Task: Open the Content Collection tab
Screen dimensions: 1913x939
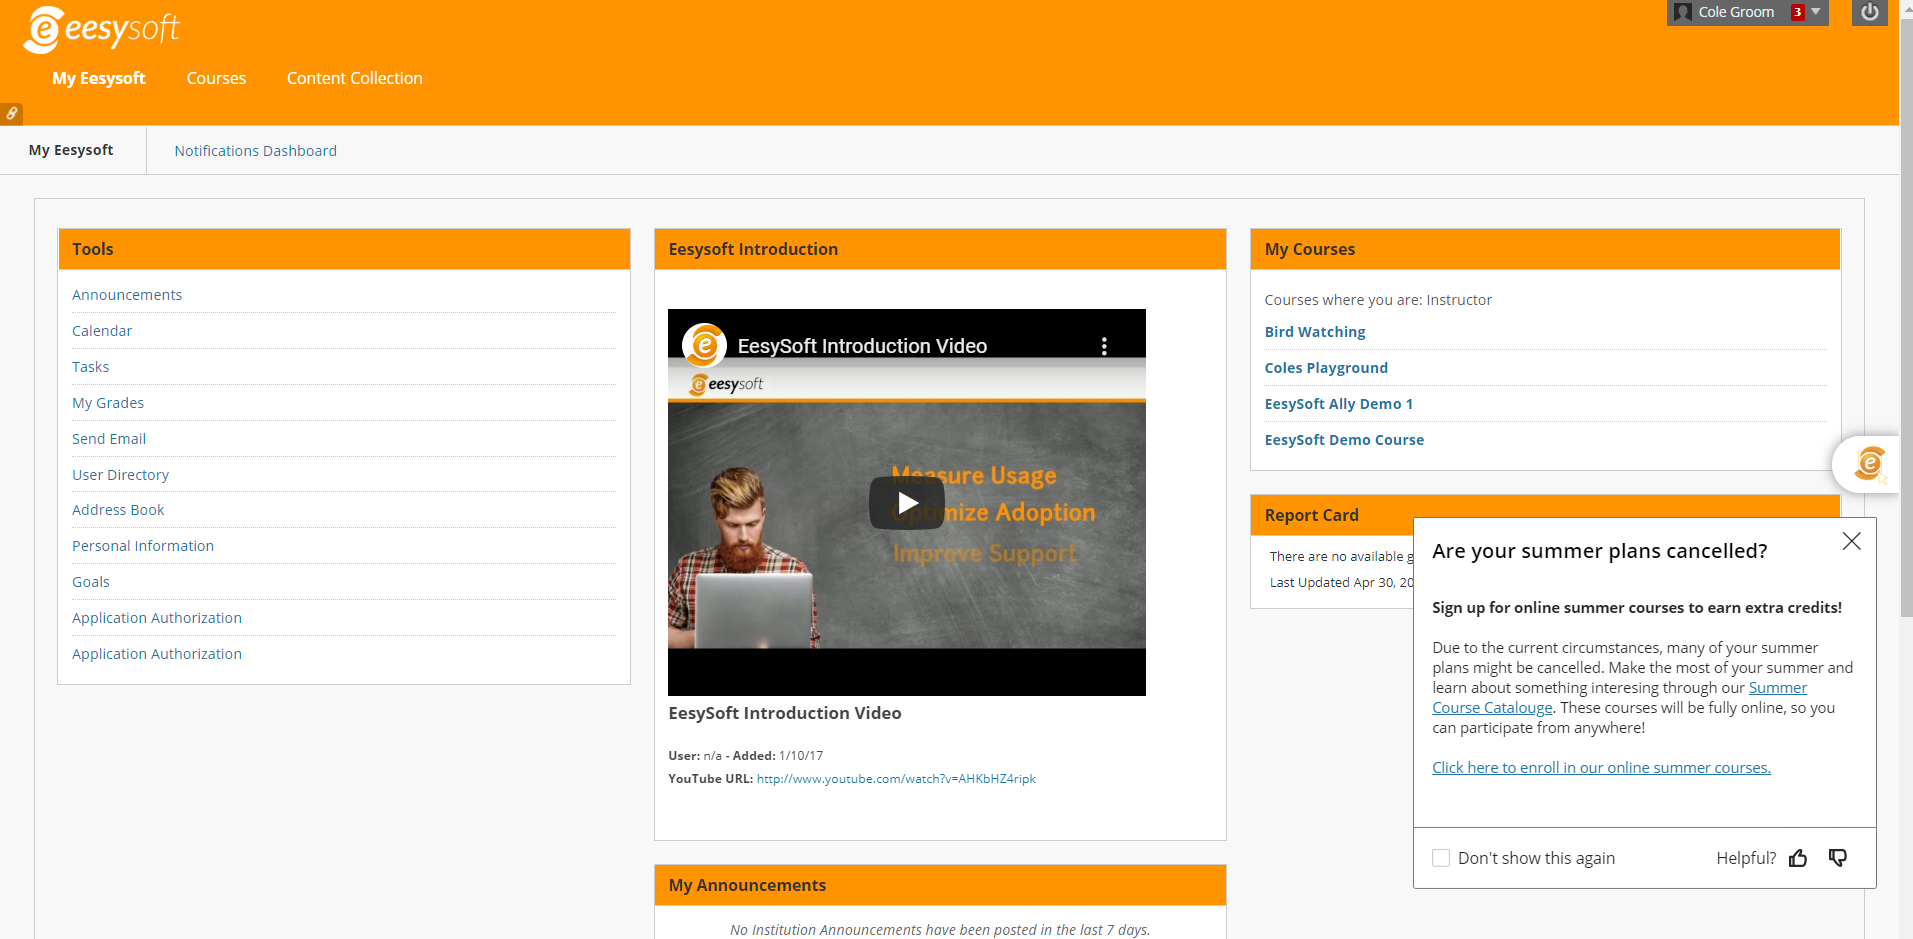Action: point(355,78)
